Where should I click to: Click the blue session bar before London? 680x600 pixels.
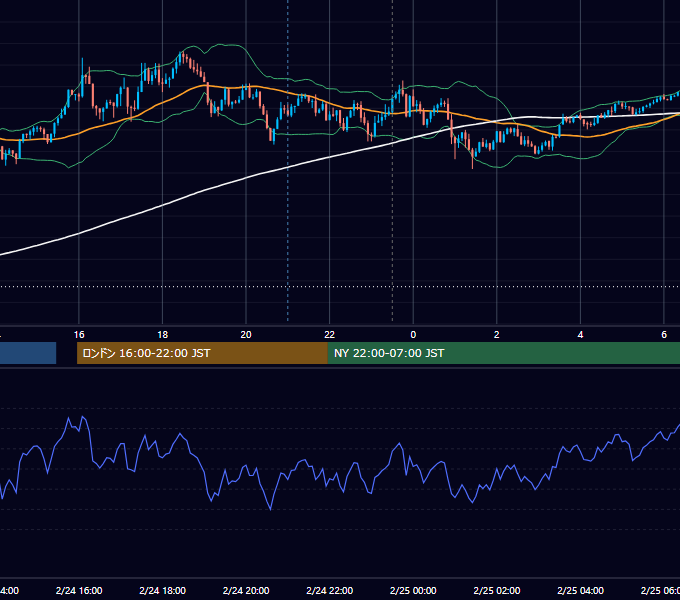[28, 353]
